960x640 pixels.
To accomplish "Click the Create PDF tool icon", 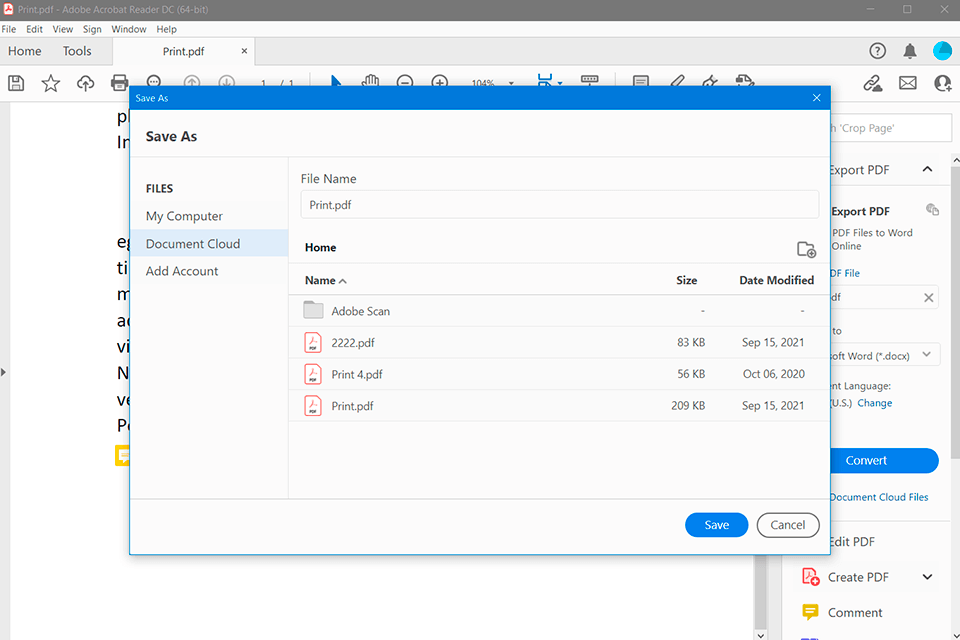I will [x=811, y=577].
